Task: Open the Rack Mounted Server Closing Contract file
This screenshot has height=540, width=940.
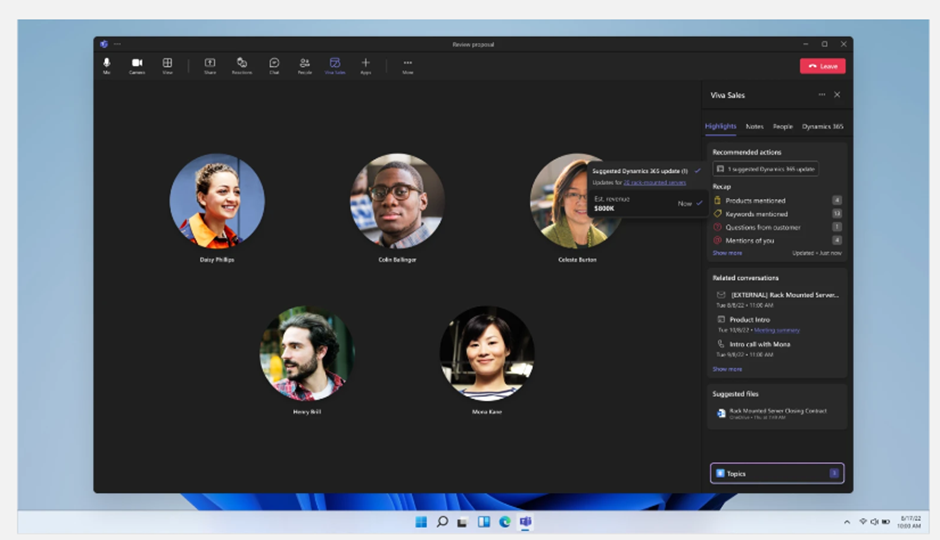Action: [778, 413]
